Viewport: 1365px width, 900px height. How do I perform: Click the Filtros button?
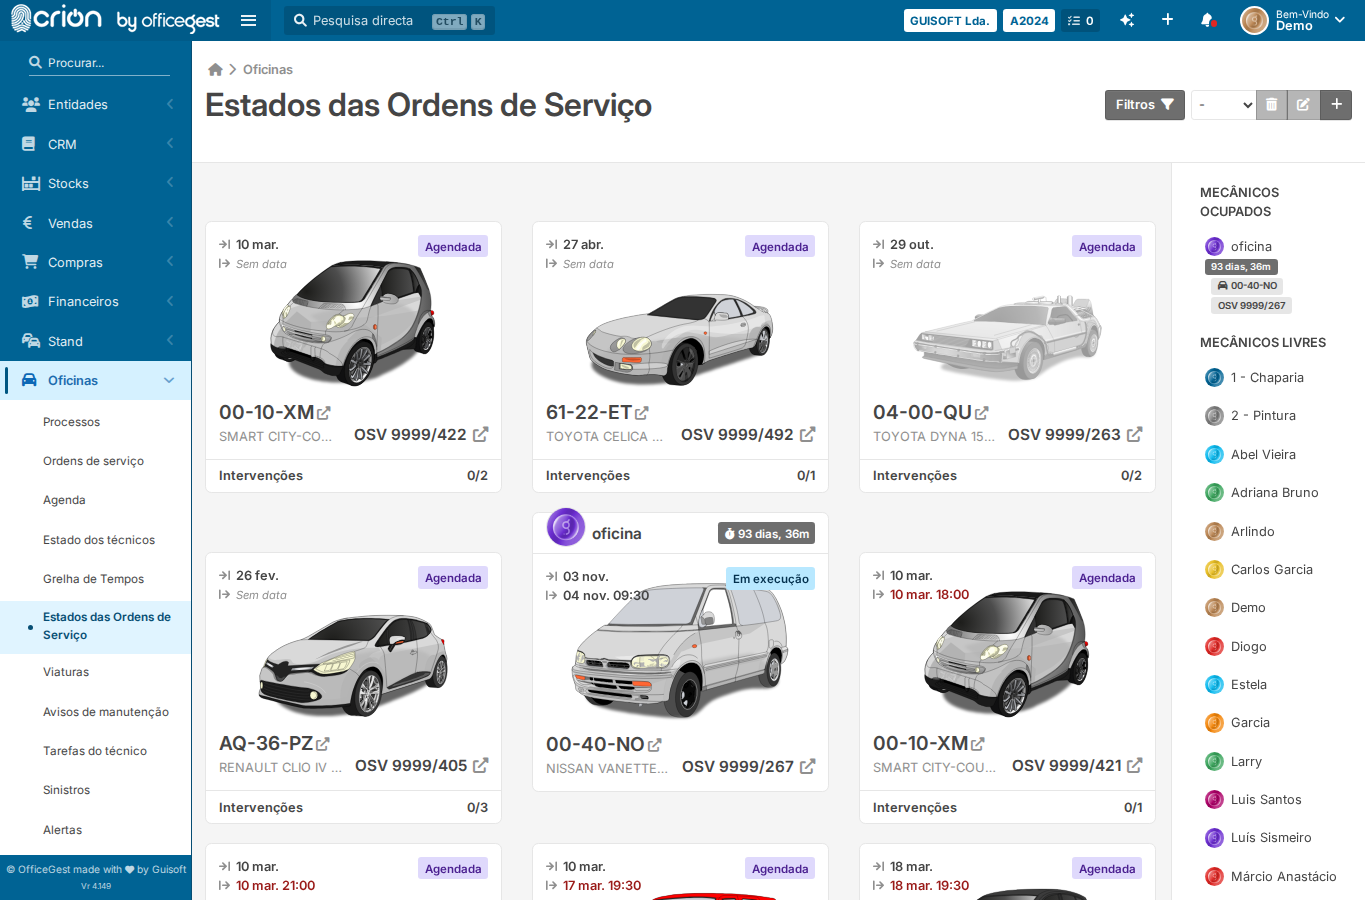pos(1145,105)
